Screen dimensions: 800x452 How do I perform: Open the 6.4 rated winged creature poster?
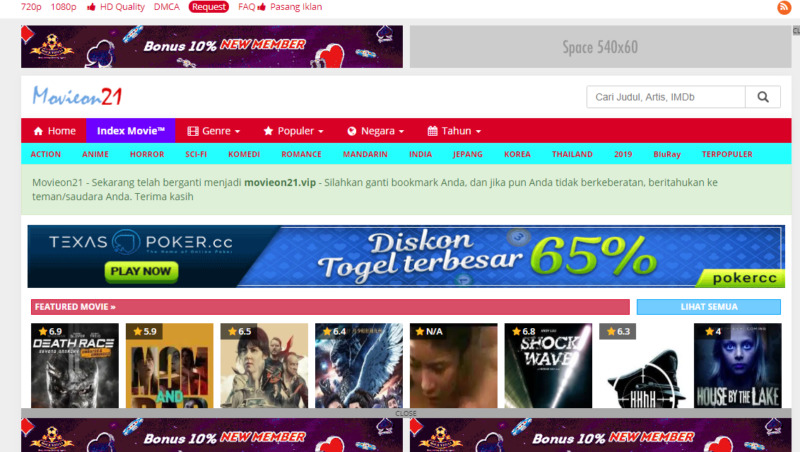pos(359,365)
